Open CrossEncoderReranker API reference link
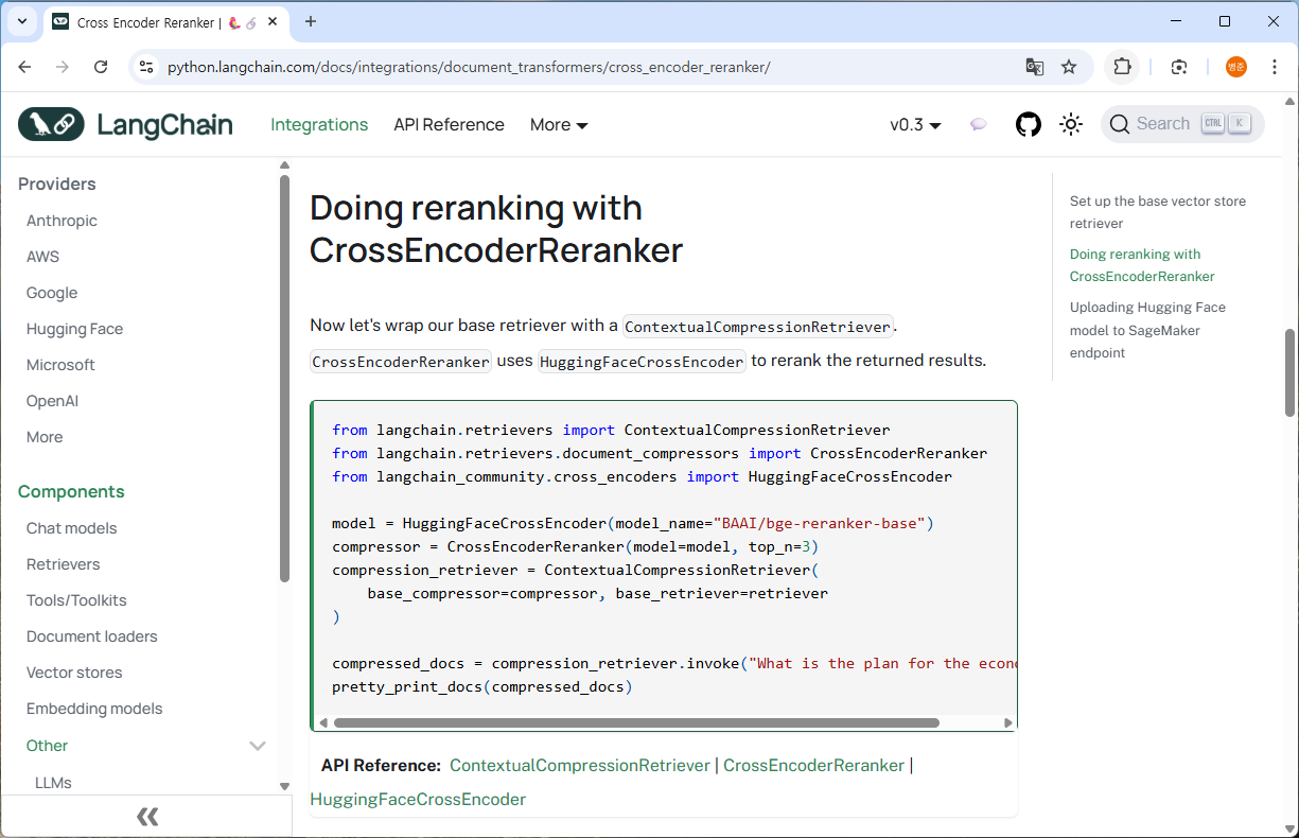This screenshot has height=838, width=1299. pyautogui.click(x=814, y=765)
